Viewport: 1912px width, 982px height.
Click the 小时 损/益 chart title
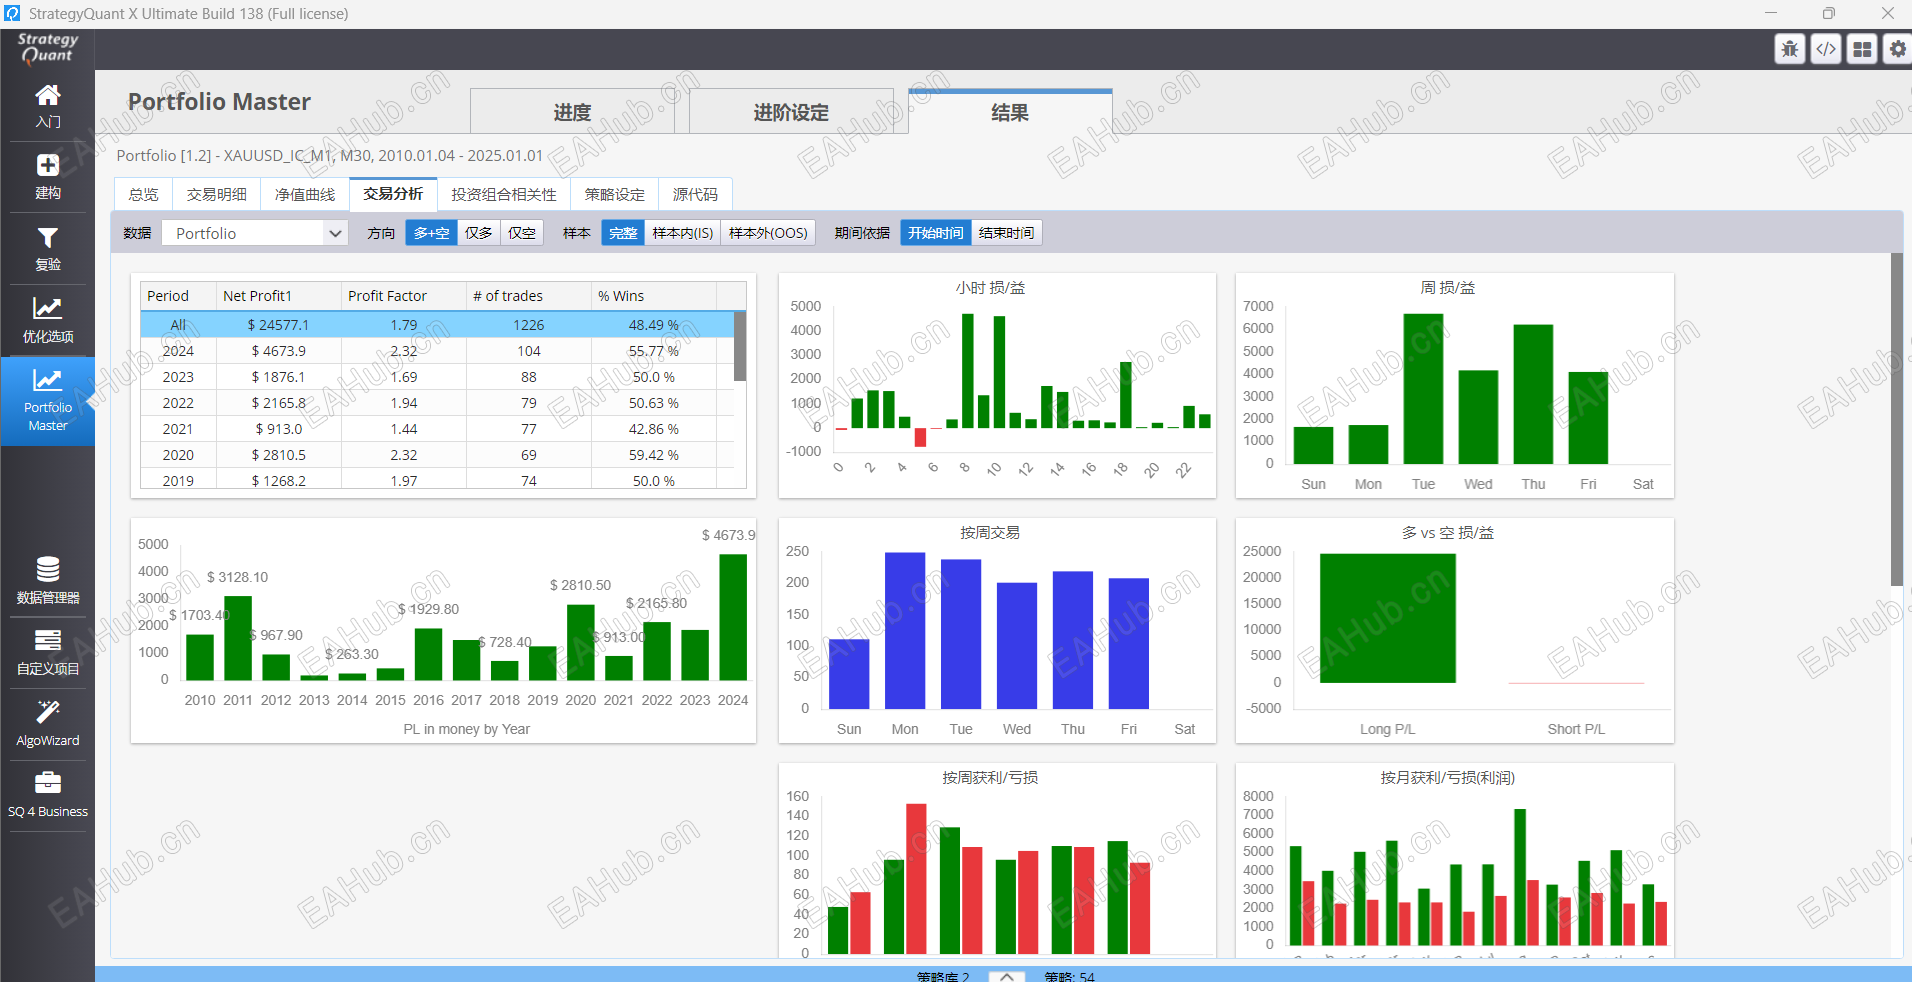pos(990,288)
